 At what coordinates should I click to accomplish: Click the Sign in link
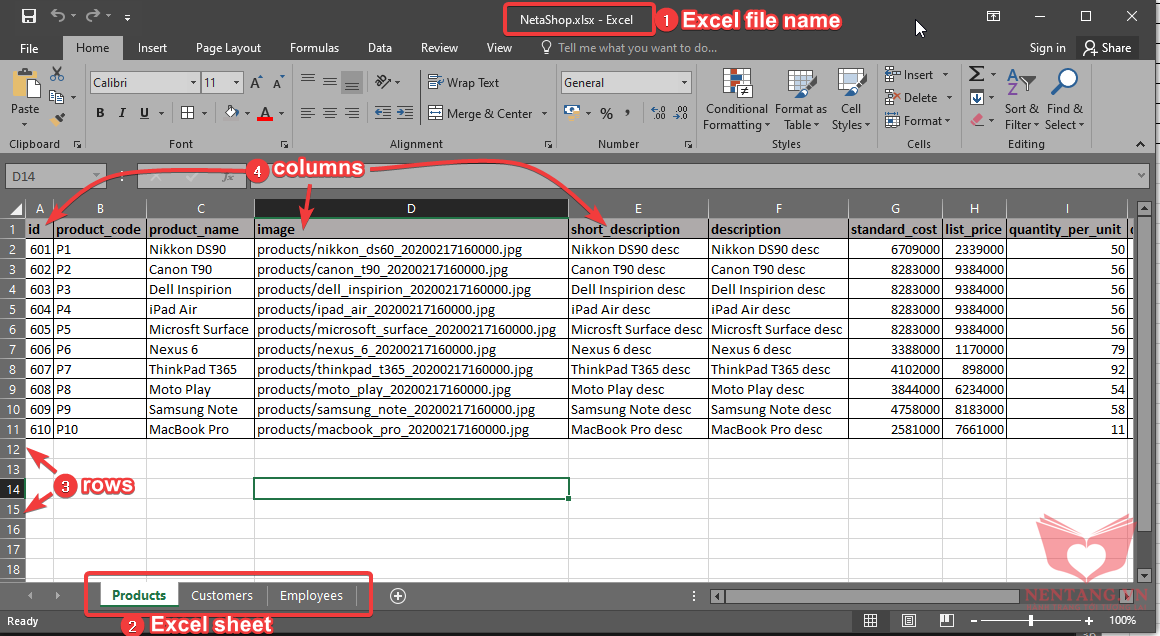(x=1047, y=48)
